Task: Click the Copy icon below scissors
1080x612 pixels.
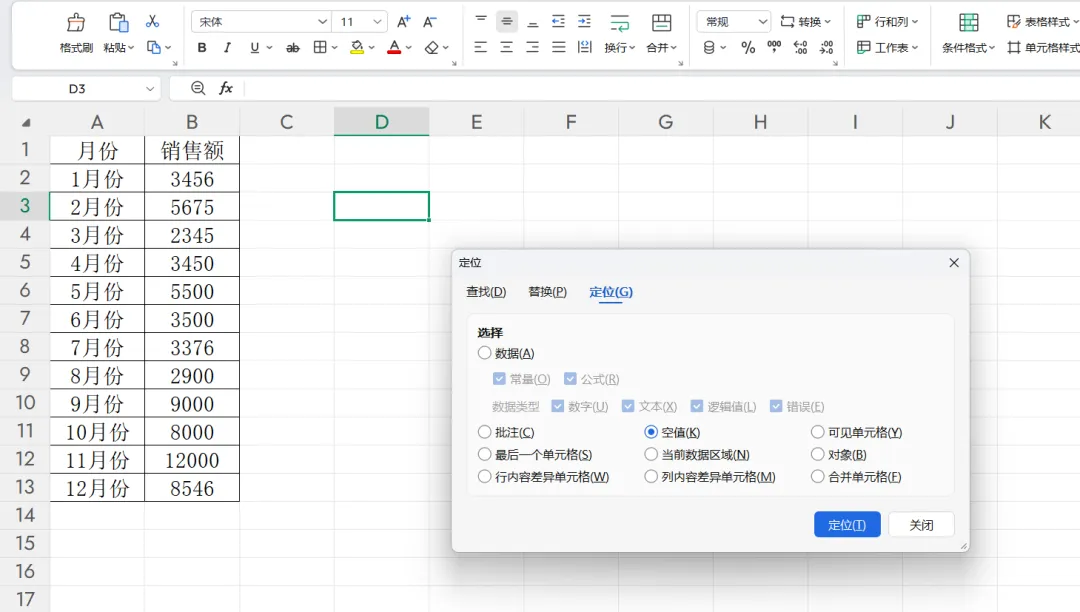Action: tap(154, 48)
